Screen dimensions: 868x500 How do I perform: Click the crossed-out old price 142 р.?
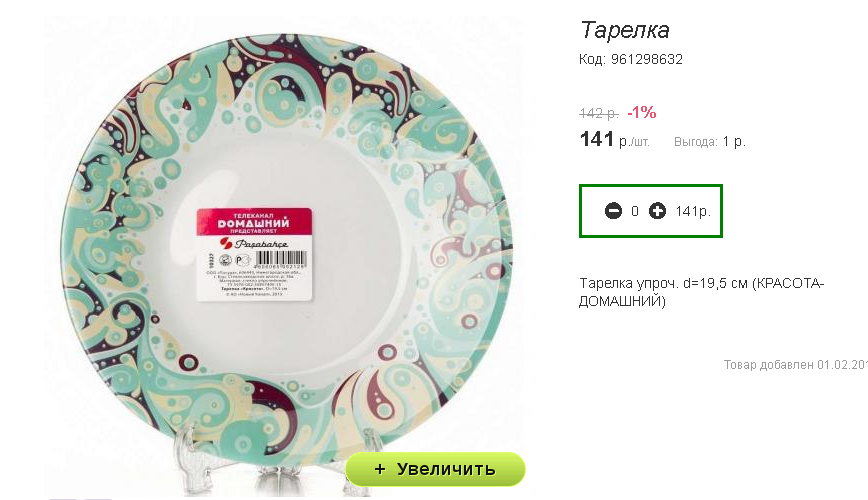(598, 114)
